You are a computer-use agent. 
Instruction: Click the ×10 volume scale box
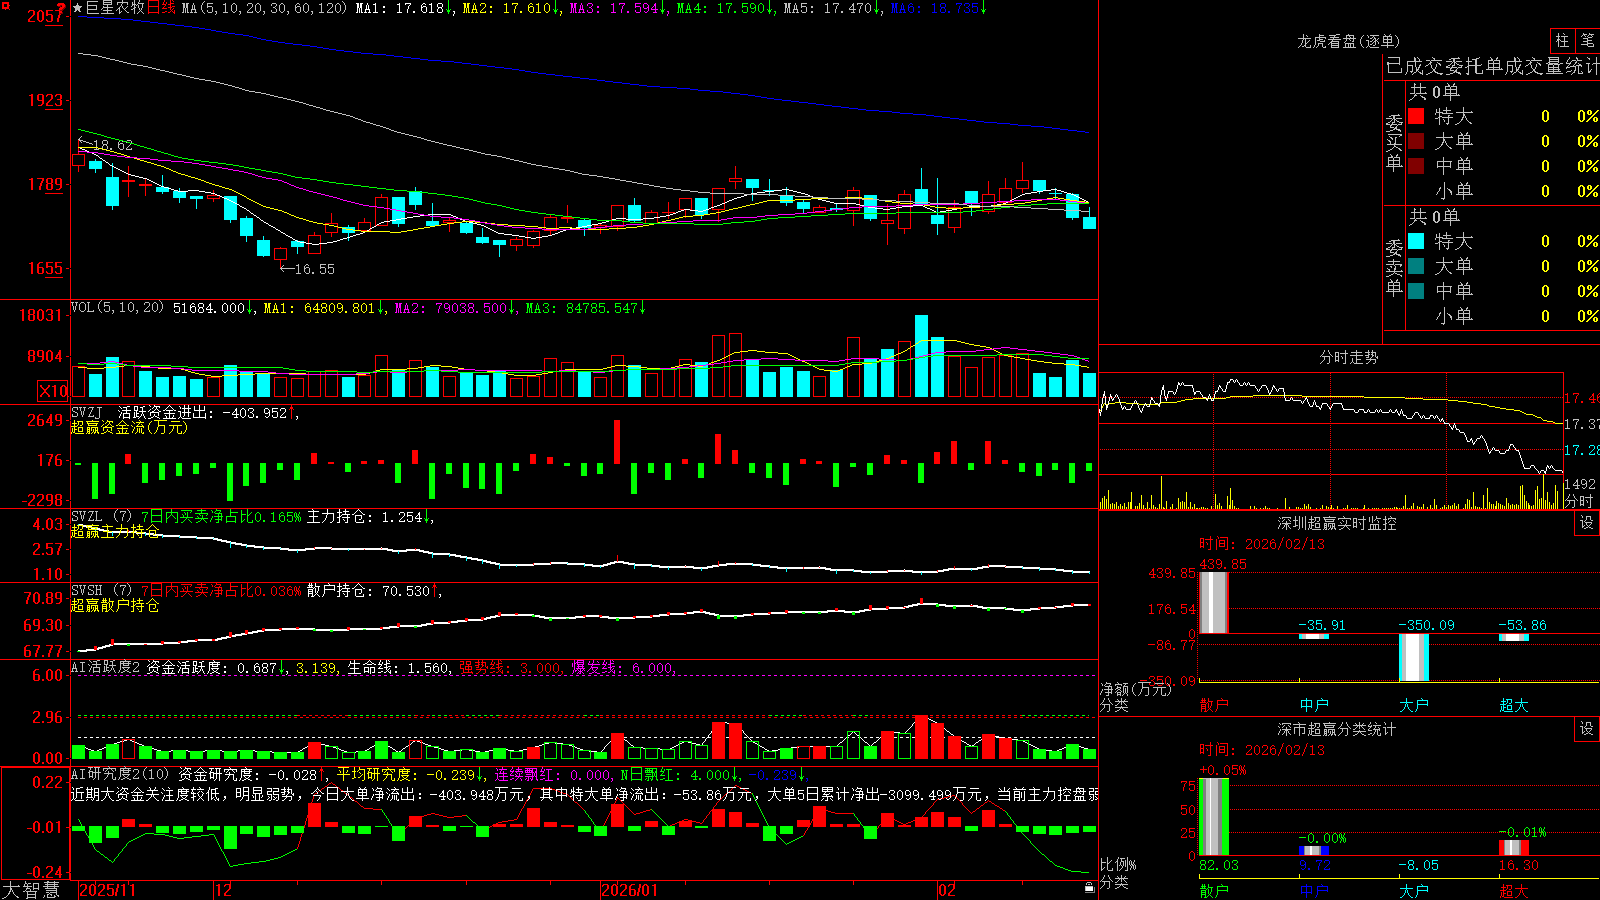click(x=53, y=391)
